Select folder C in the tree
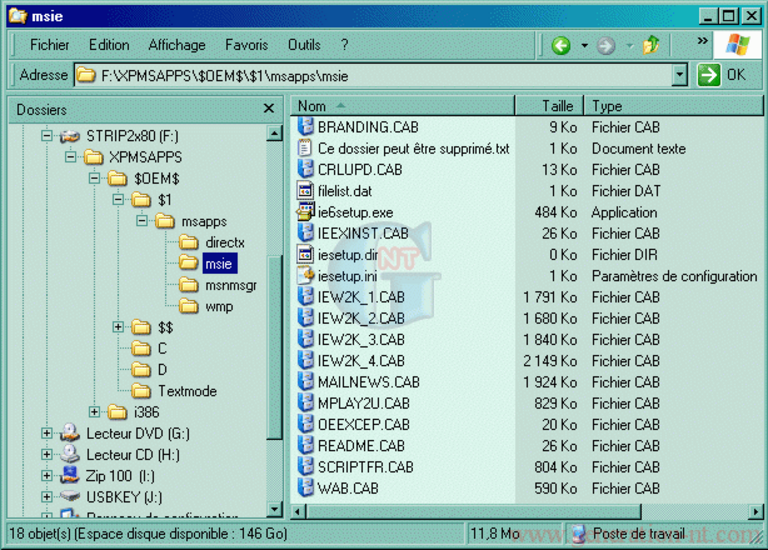 (162, 348)
